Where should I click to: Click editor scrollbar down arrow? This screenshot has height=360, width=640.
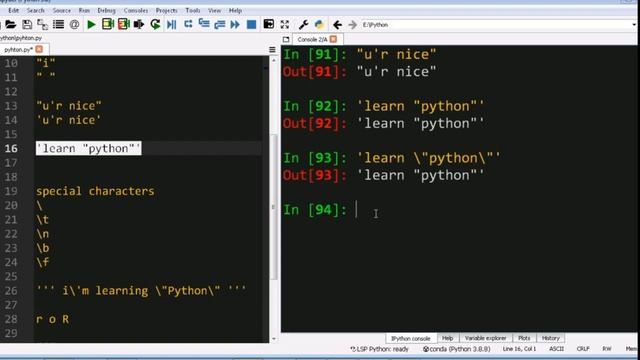tap(273, 339)
